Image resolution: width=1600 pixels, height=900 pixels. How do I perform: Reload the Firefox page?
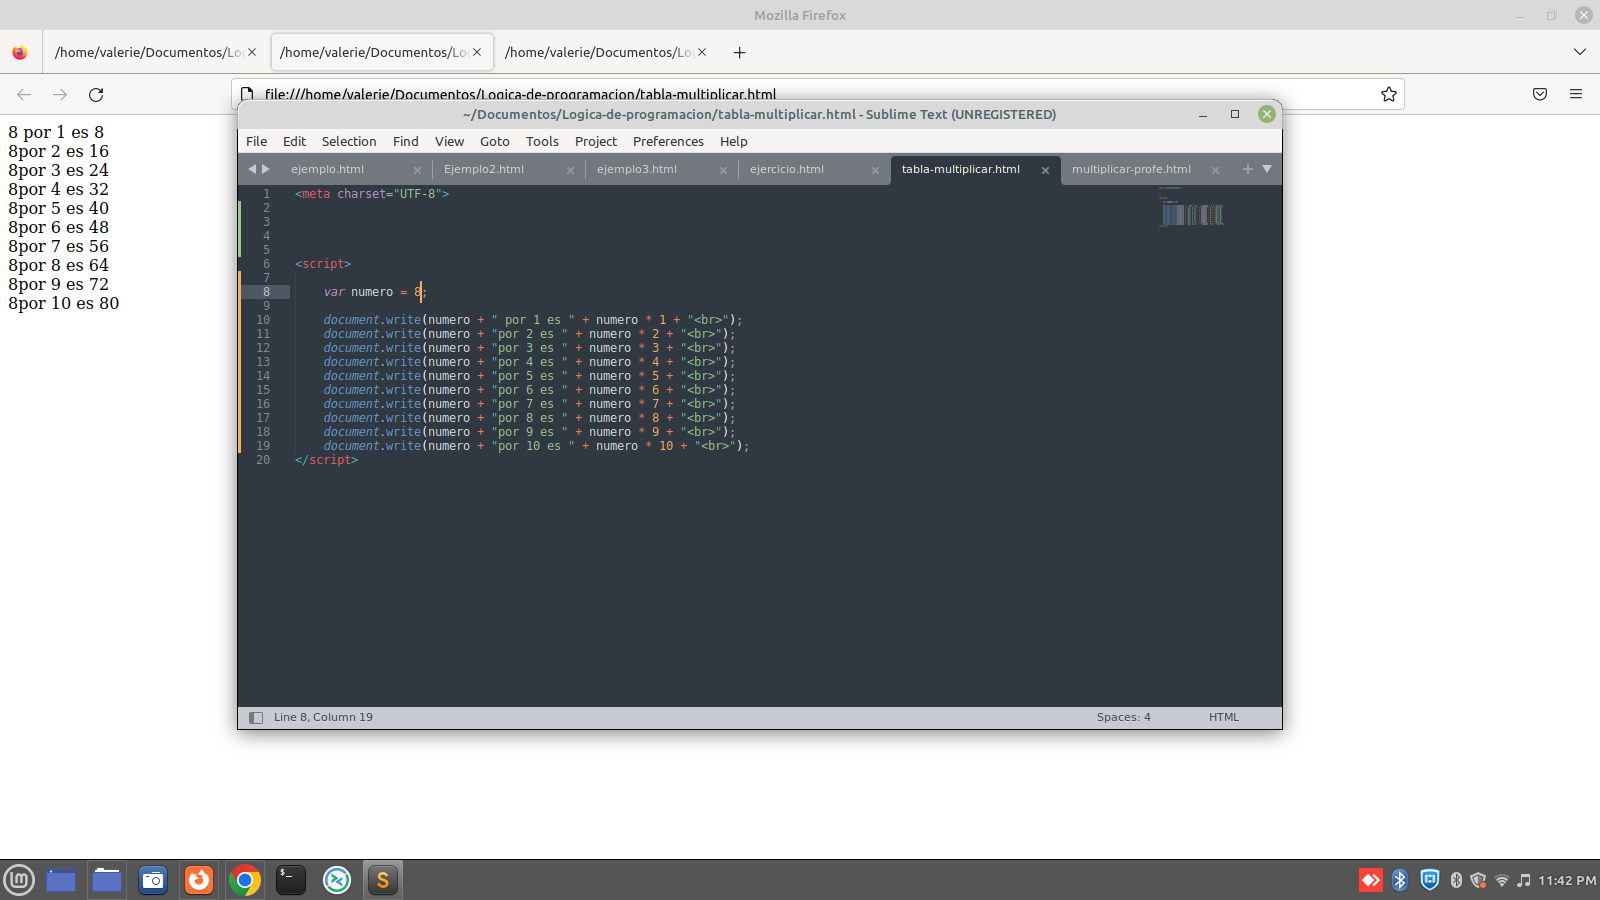(96, 94)
